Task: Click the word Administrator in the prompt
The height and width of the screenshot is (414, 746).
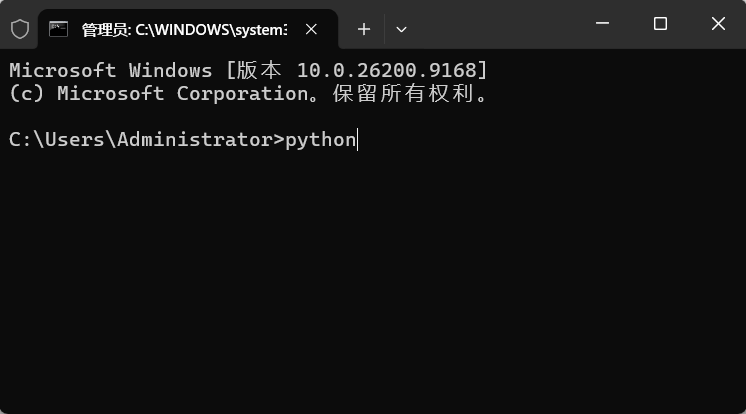Action: (194, 140)
